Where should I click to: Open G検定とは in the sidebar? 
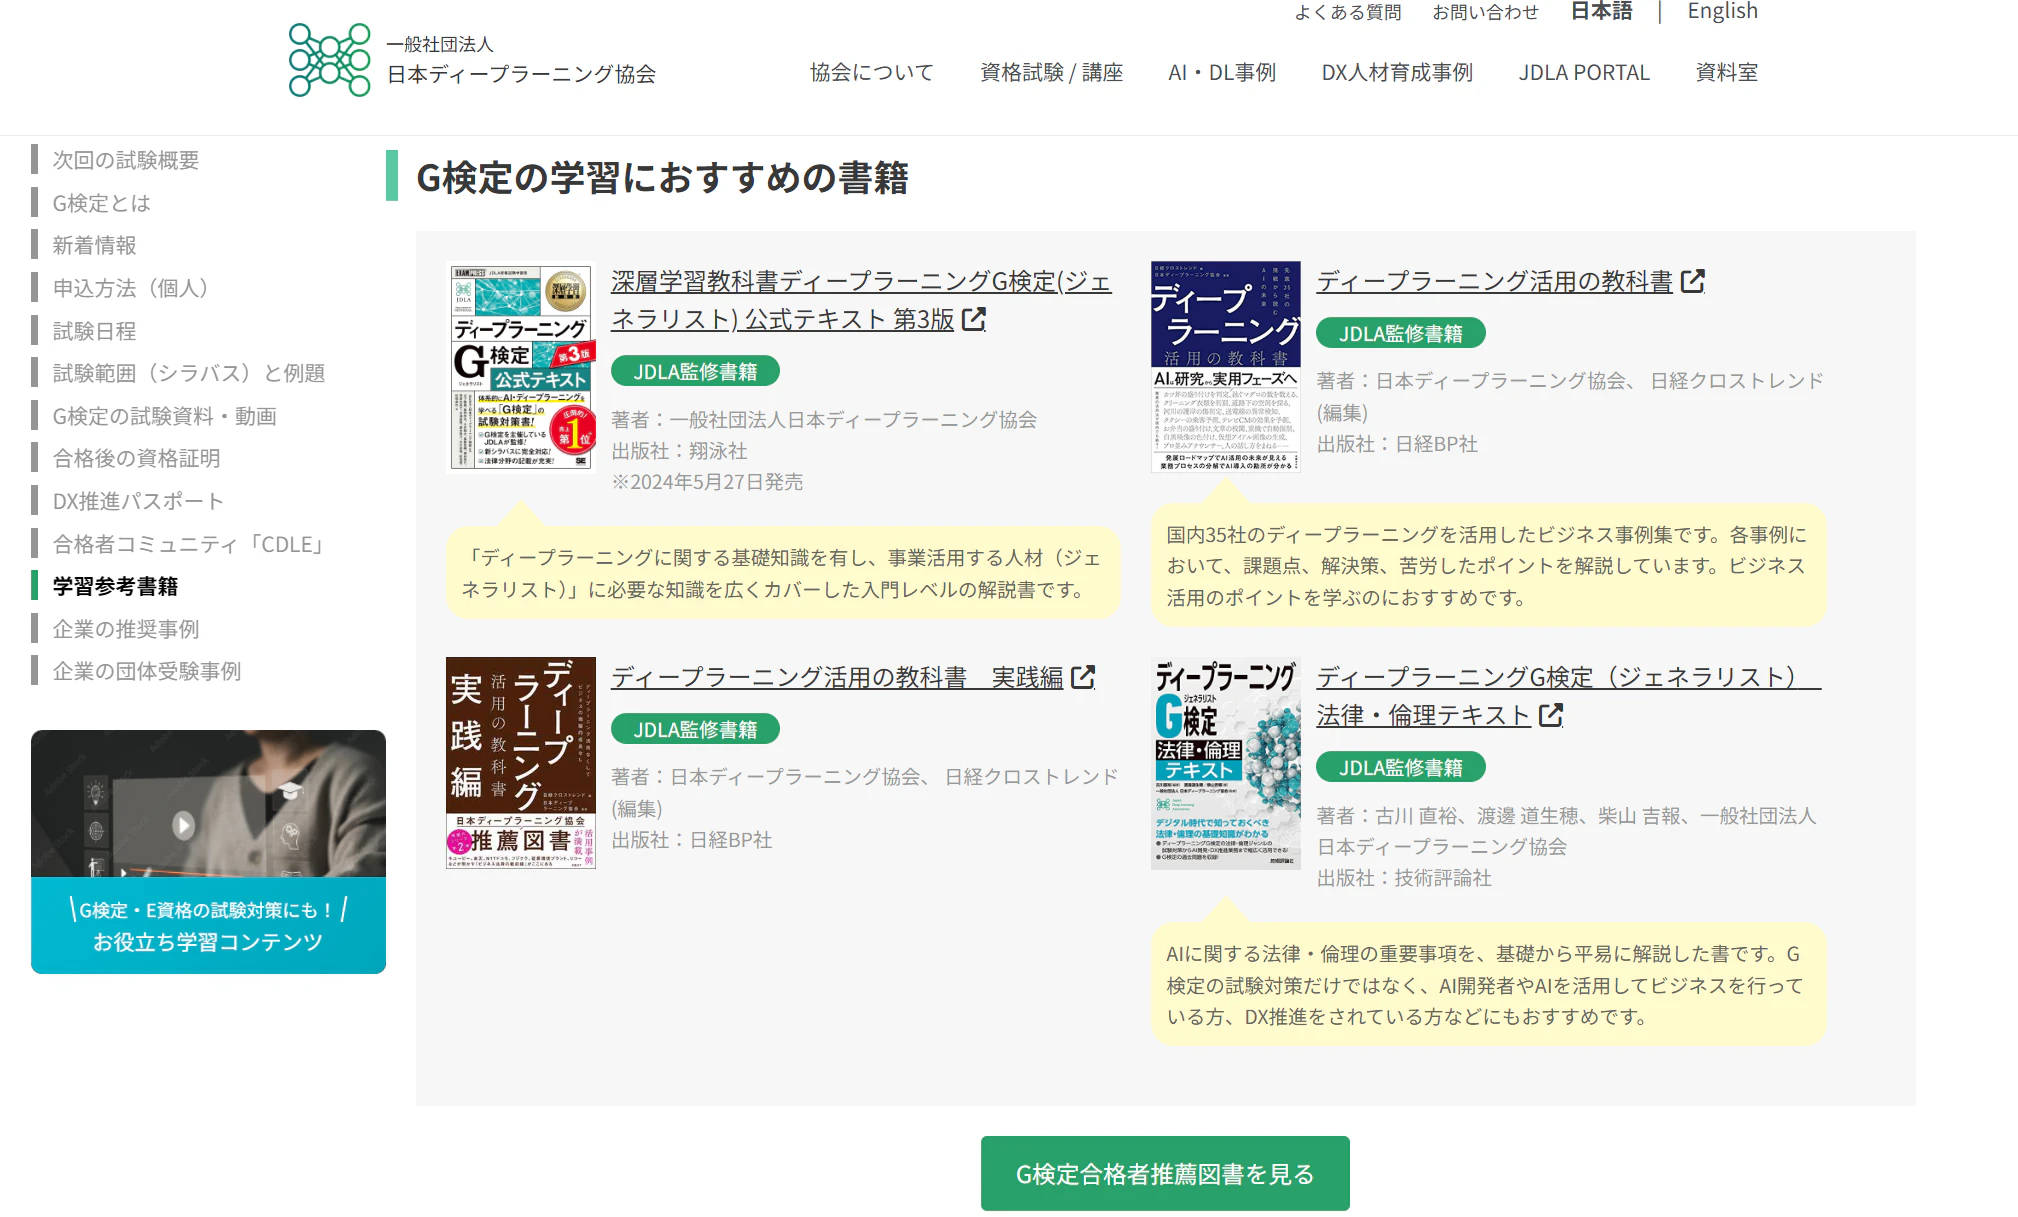(102, 203)
